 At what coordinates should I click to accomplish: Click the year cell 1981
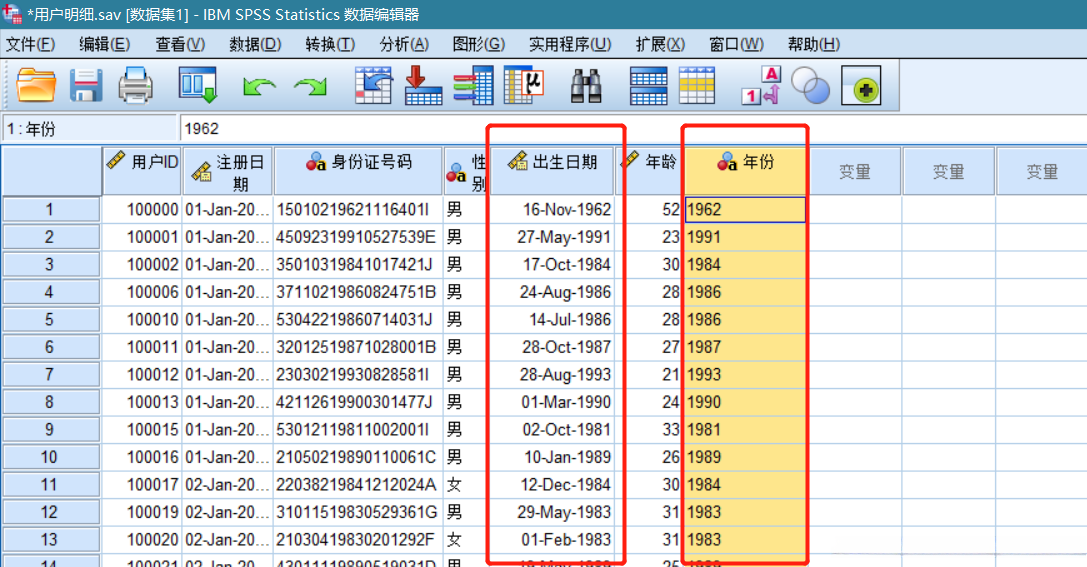coord(745,430)
